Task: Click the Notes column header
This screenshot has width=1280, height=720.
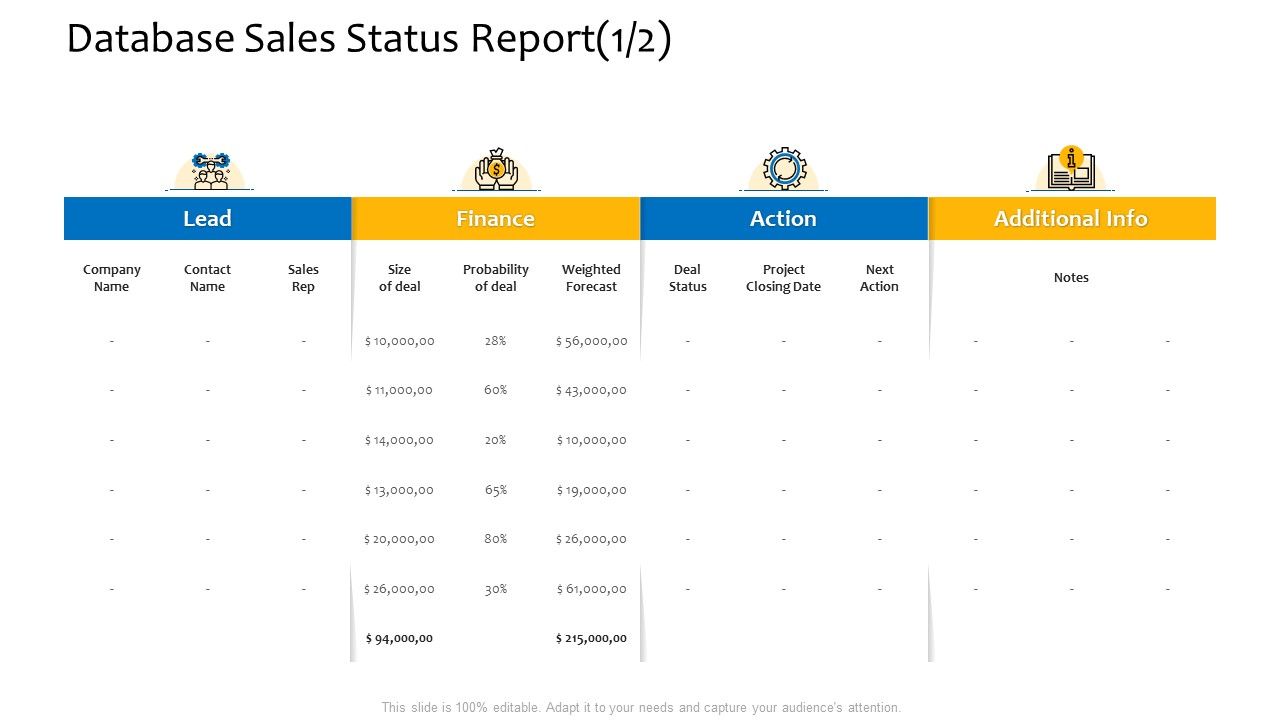Action: [x=1071, y=278]
